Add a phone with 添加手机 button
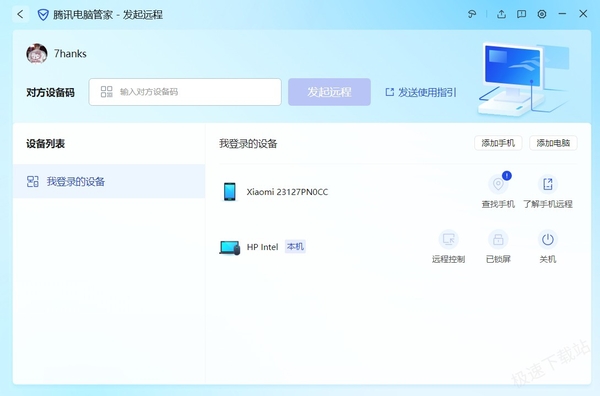The height and width of the screenshot is (396, 600). coord(498,143)
